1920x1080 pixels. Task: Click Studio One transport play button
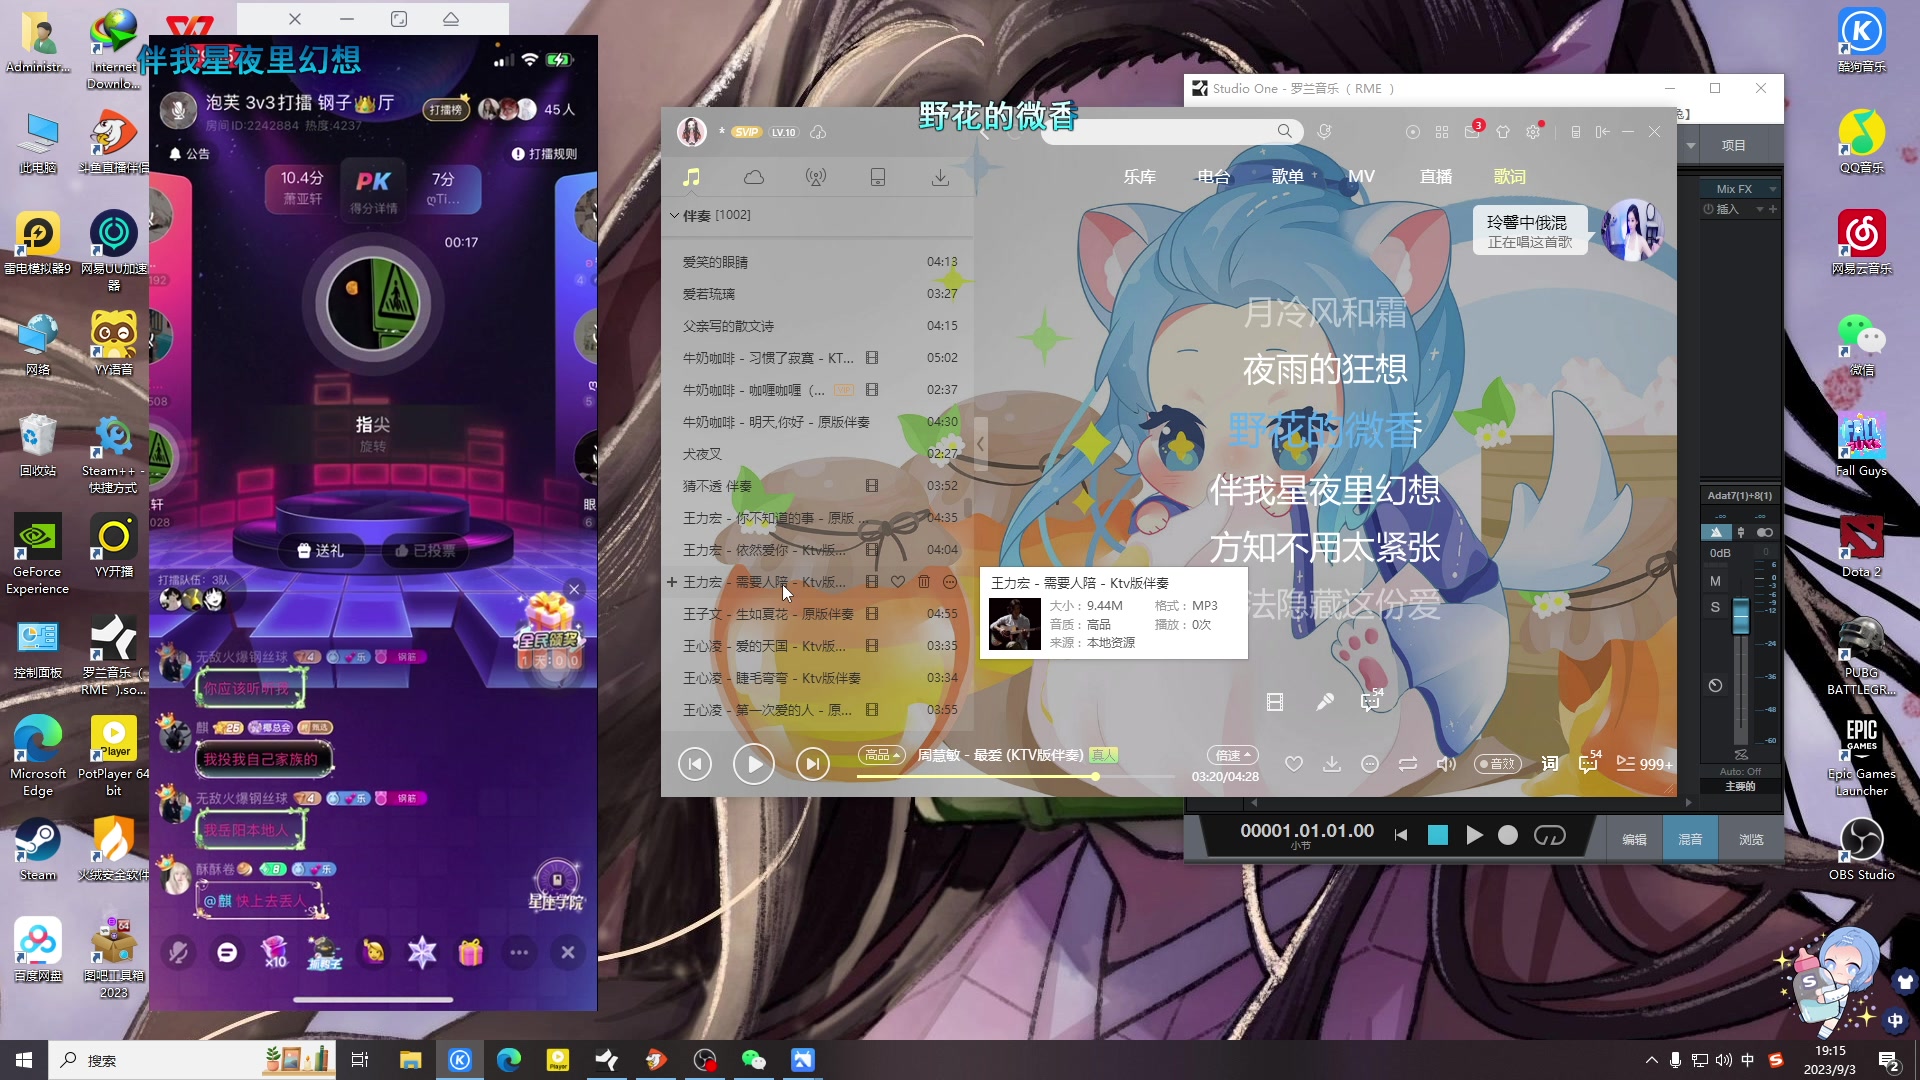pyautogui.click(x=1474, y=836)
